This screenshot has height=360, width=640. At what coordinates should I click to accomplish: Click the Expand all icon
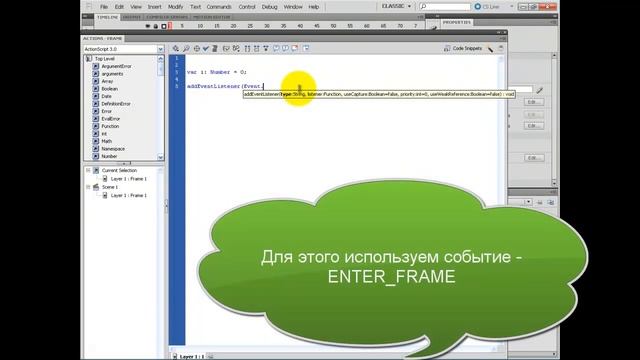click(266, 48)
